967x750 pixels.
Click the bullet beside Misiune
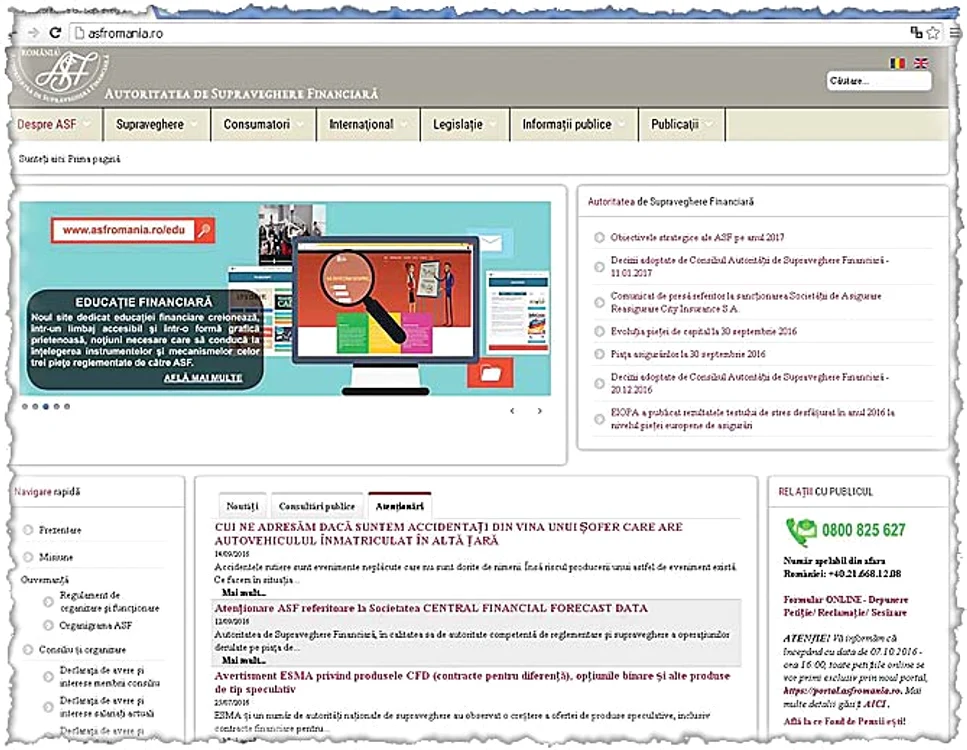(x=28, y=557)
